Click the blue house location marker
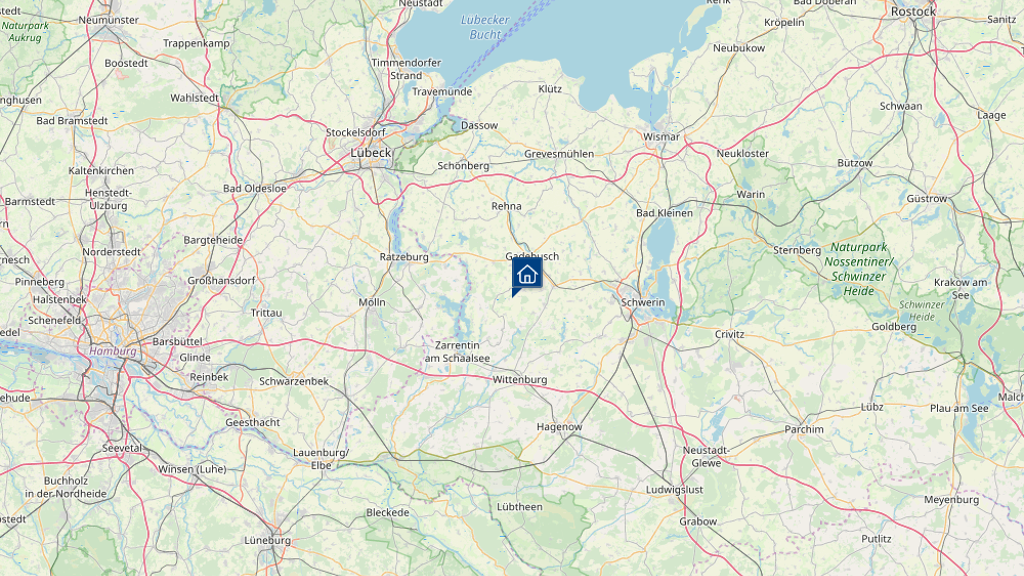 click(526, 275)
